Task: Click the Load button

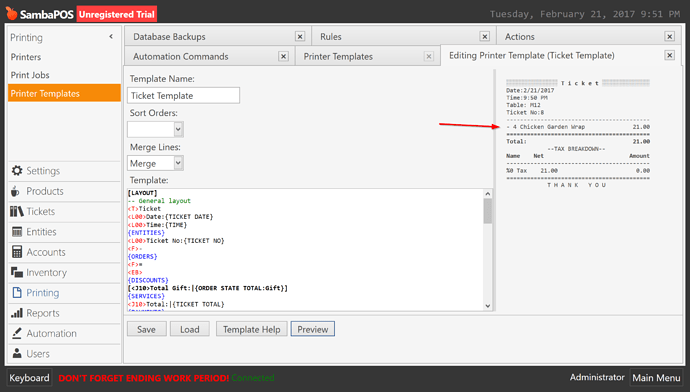Action: [x=190, y=329]
